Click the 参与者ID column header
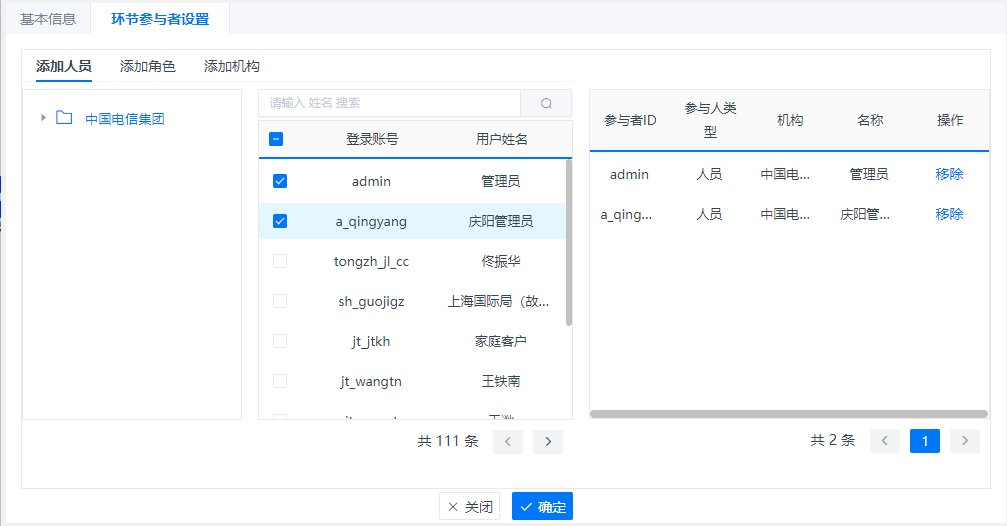 point(630,120)
